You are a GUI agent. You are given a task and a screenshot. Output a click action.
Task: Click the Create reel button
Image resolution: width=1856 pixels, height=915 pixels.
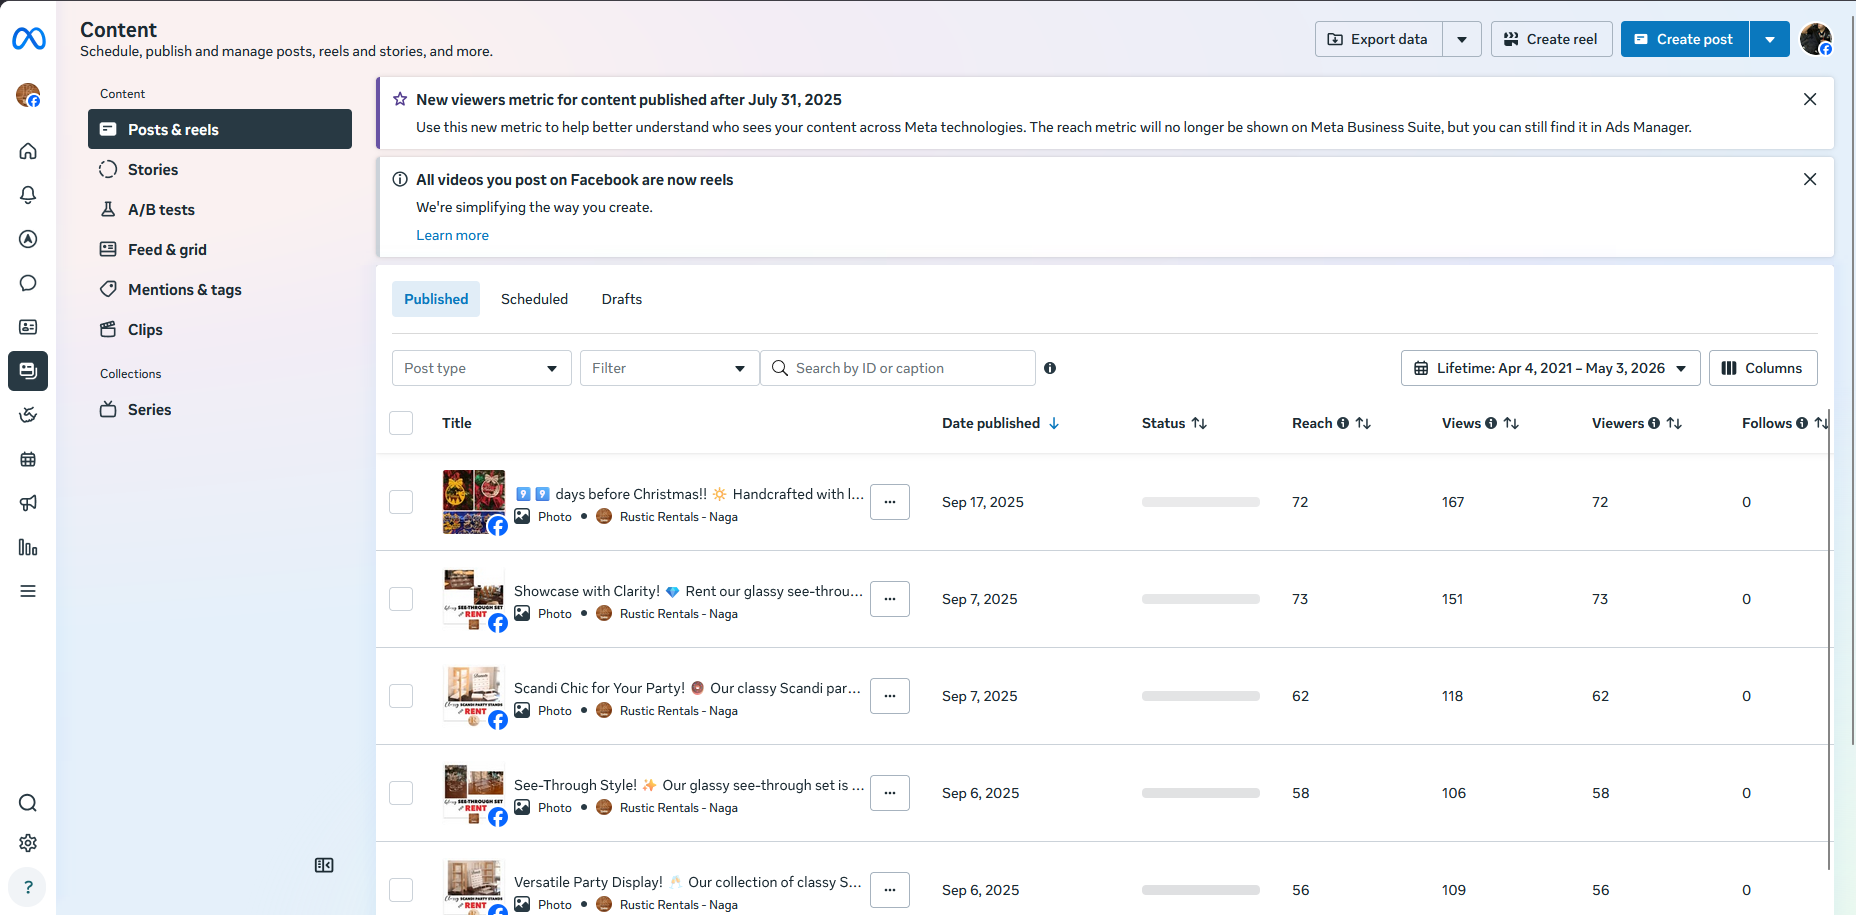coord(1551,39)
